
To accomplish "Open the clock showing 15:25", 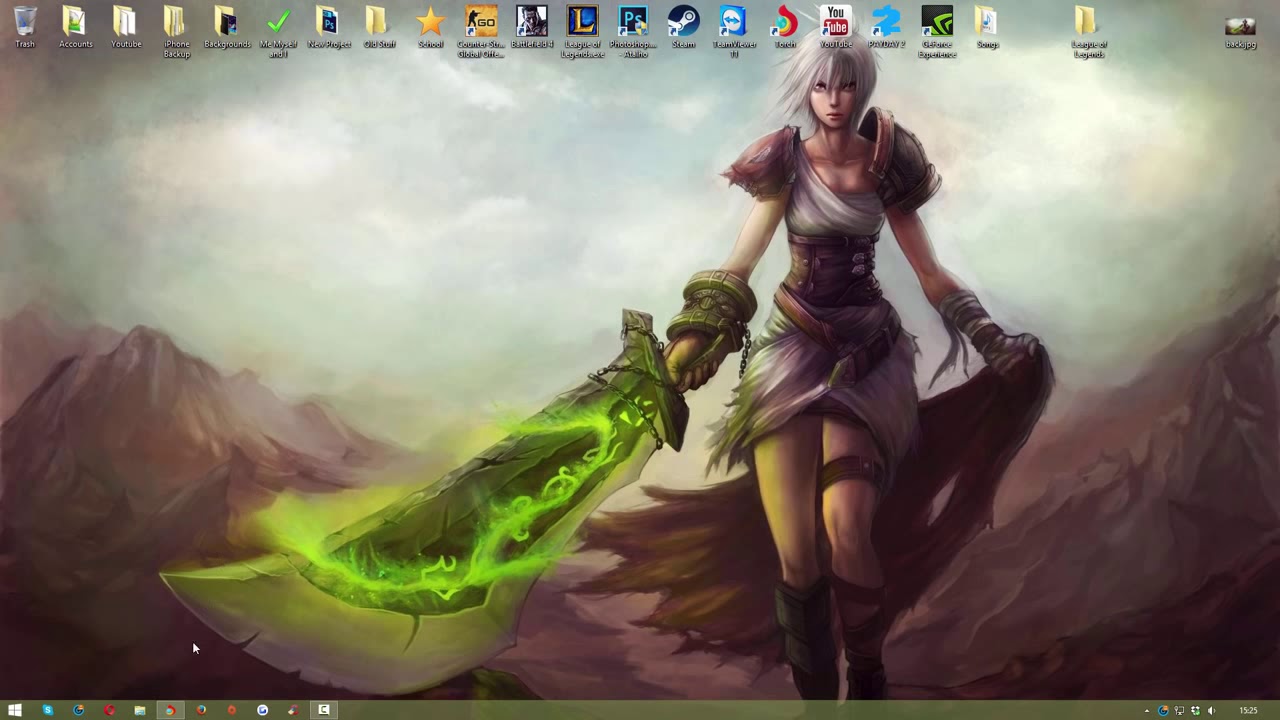I will click(x=1248, y=711).
